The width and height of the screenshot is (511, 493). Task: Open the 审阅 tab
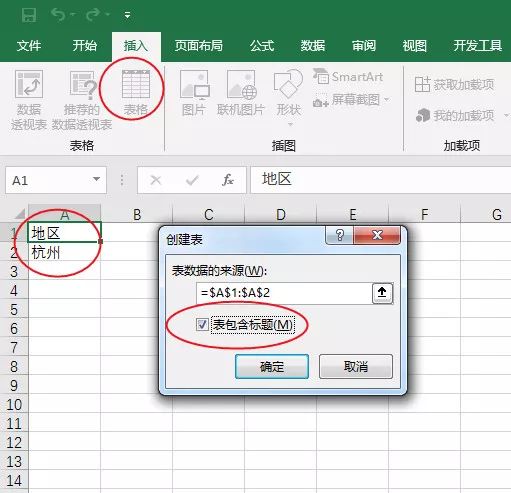click(x=364, y=46)
